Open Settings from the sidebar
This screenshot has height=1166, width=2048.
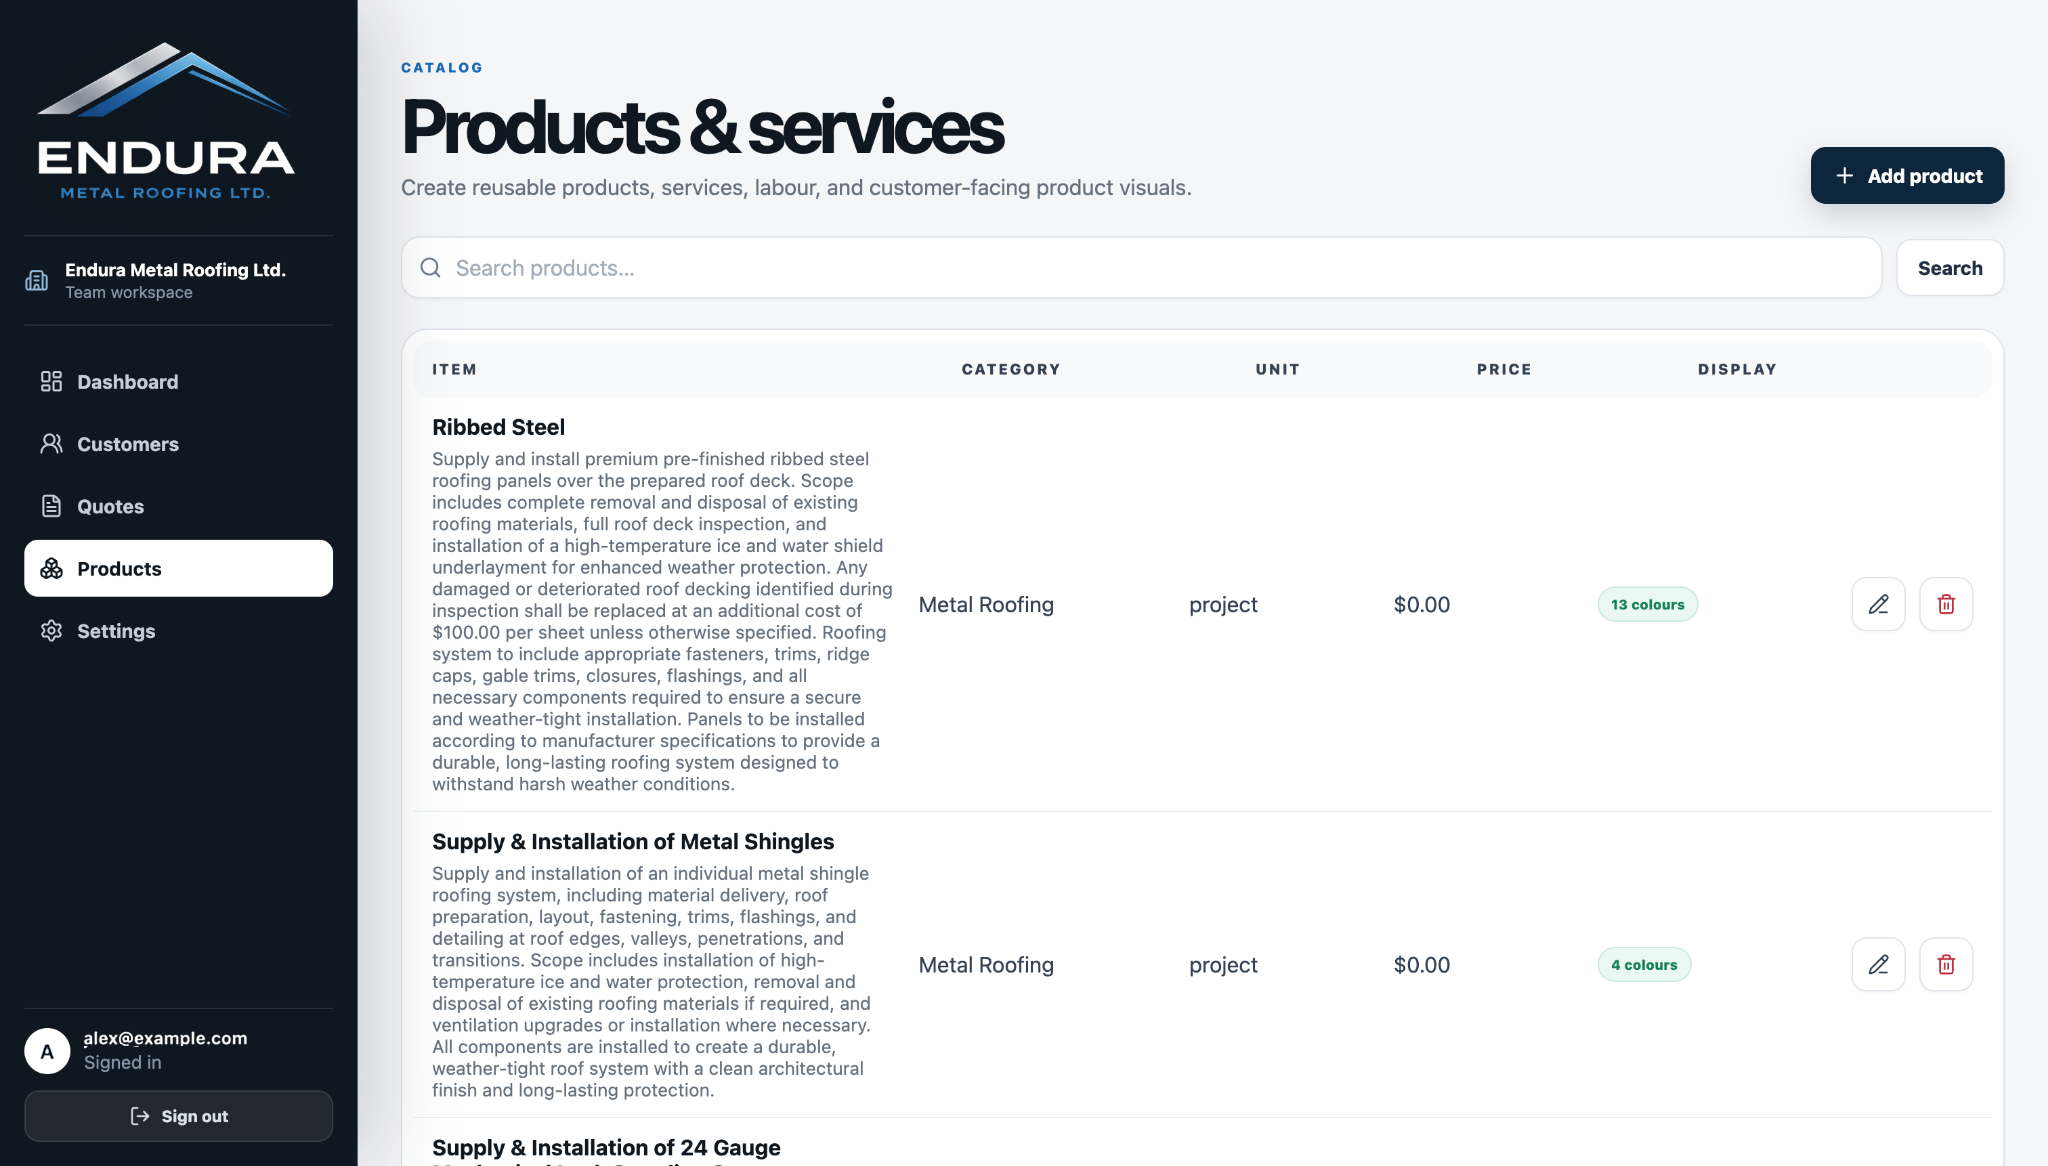pos(178,631)
